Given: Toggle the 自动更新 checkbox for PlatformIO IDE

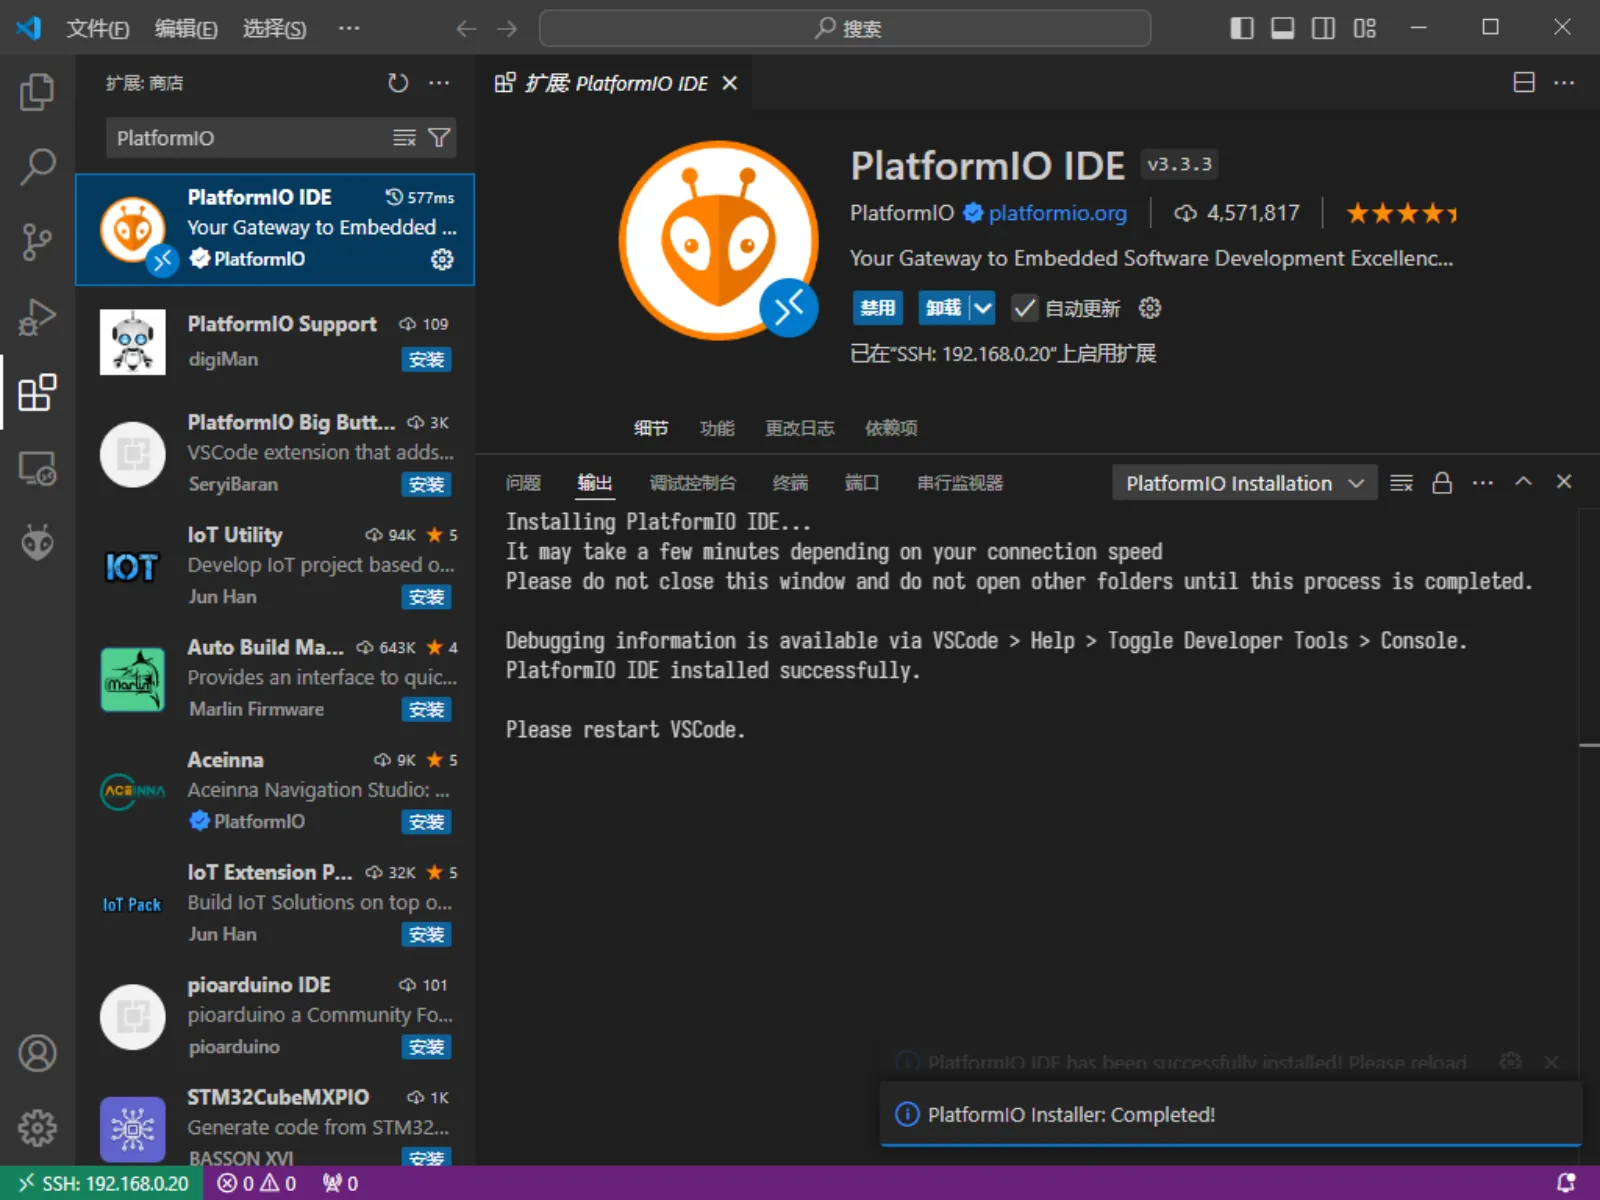Looking at the screenshot, I should [1024, 308].
